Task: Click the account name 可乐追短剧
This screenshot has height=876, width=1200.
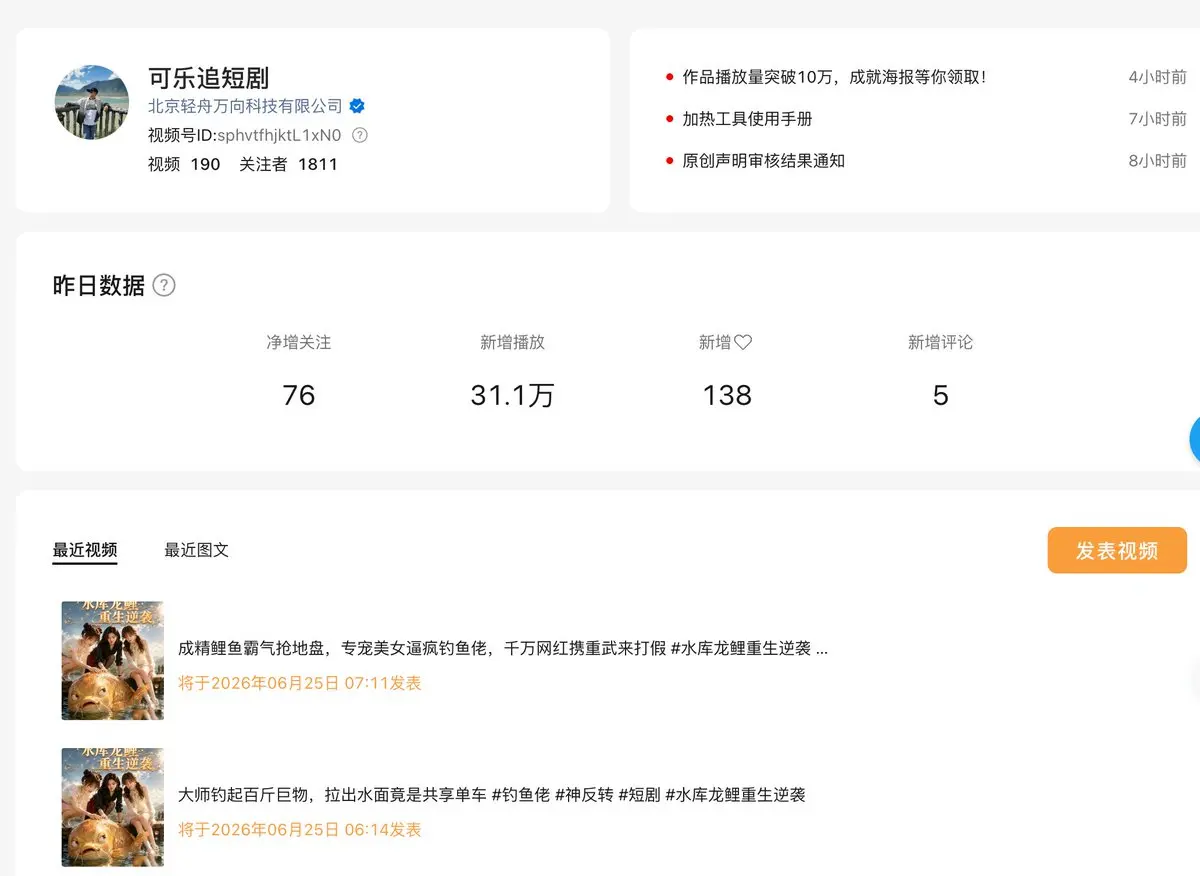Action: coord(208,78)
